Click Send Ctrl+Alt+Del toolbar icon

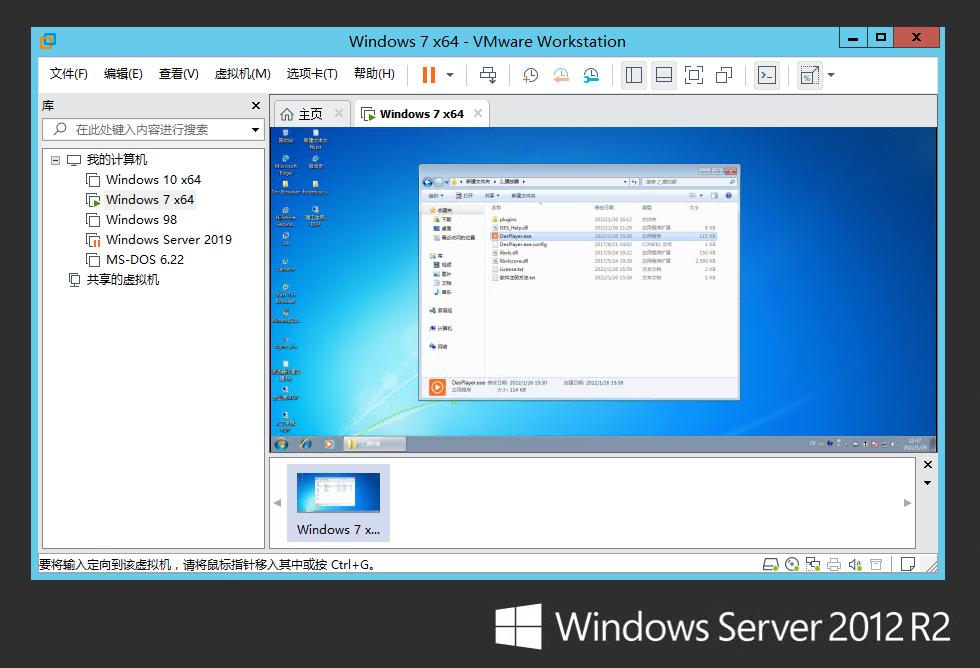click(488, 75)
